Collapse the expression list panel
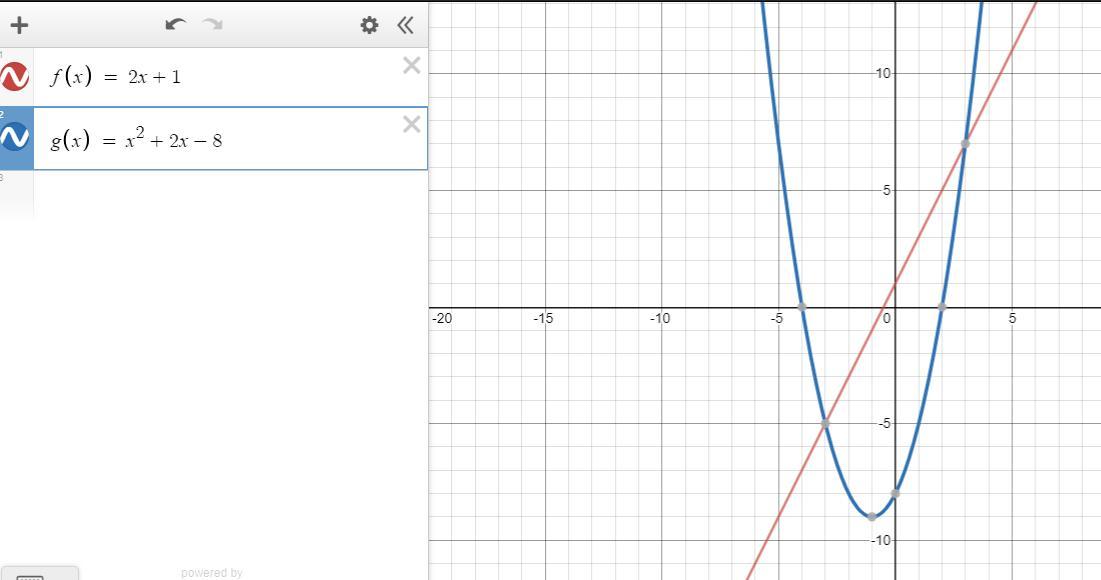This screenshot has height=580, width=1101. [x=405, y=25]
